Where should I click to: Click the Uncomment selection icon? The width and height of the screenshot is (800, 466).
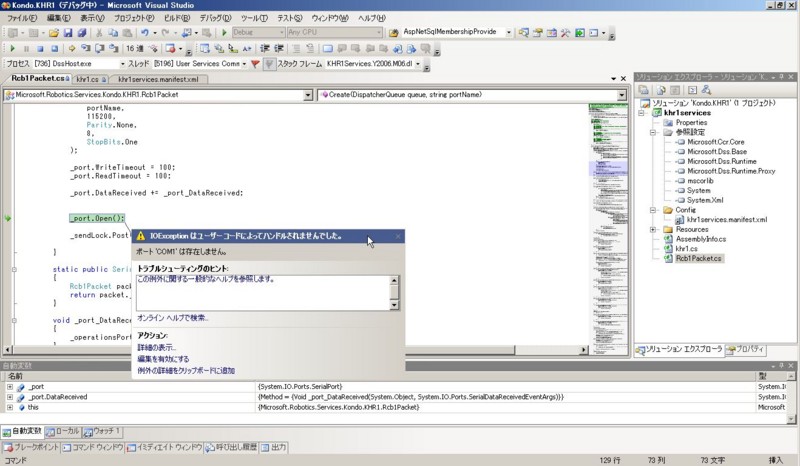pyautogui.click(x=310, y=48)
